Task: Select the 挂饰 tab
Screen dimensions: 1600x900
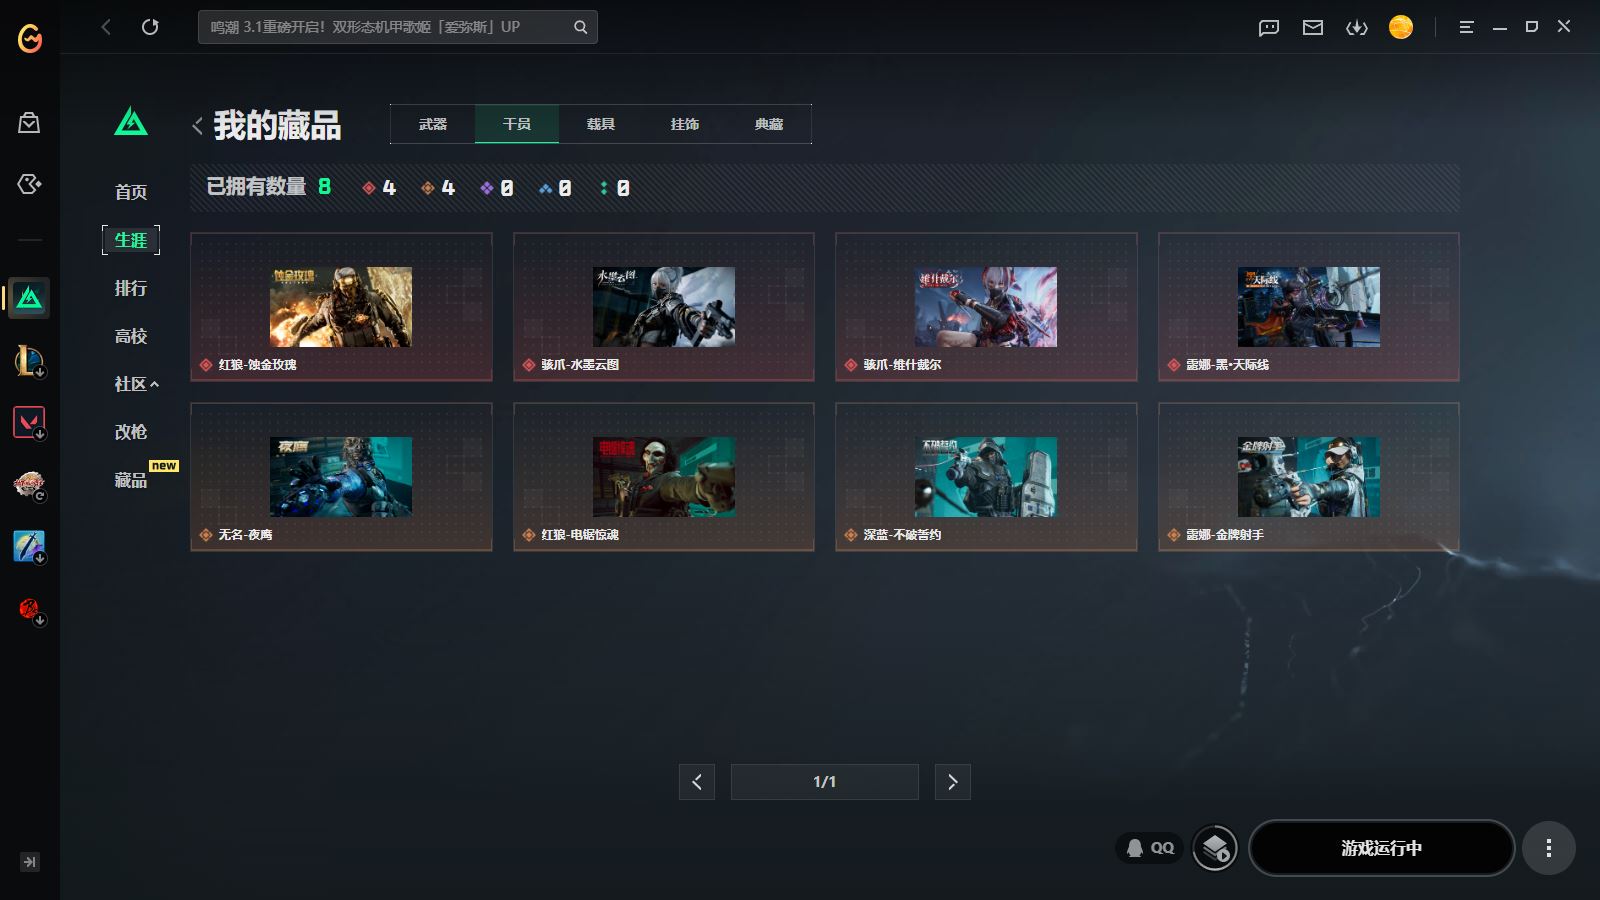Action: 685,124
